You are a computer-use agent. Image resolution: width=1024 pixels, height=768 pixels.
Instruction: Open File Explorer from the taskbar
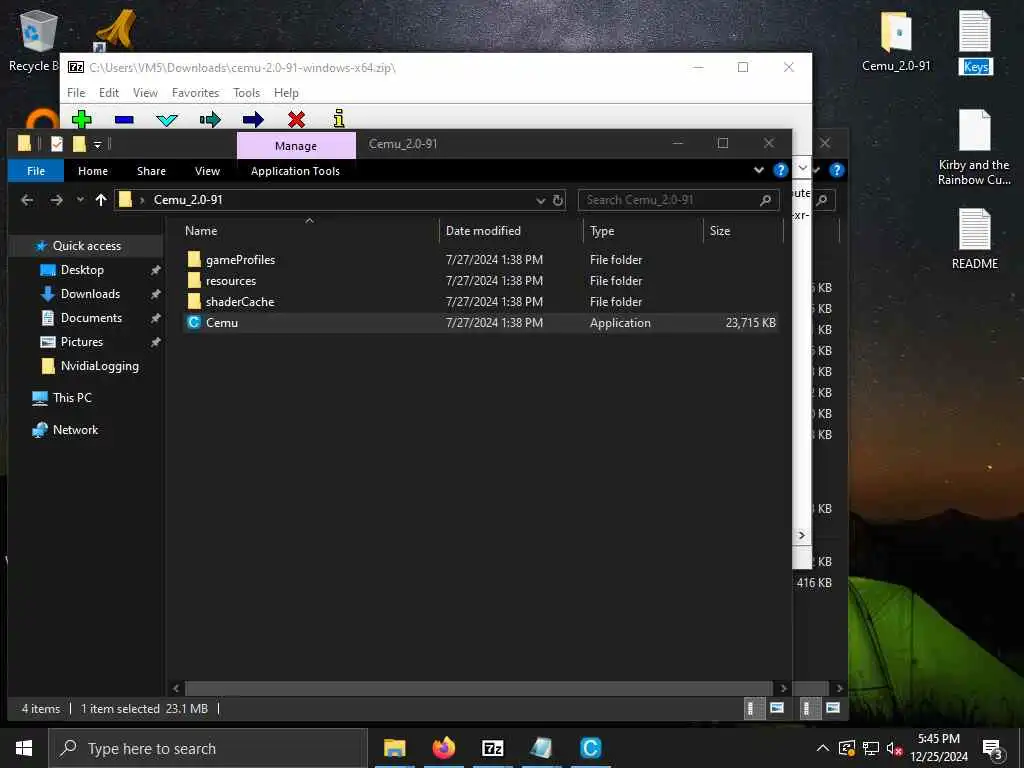pyautogui.click(x=394, y=748)
